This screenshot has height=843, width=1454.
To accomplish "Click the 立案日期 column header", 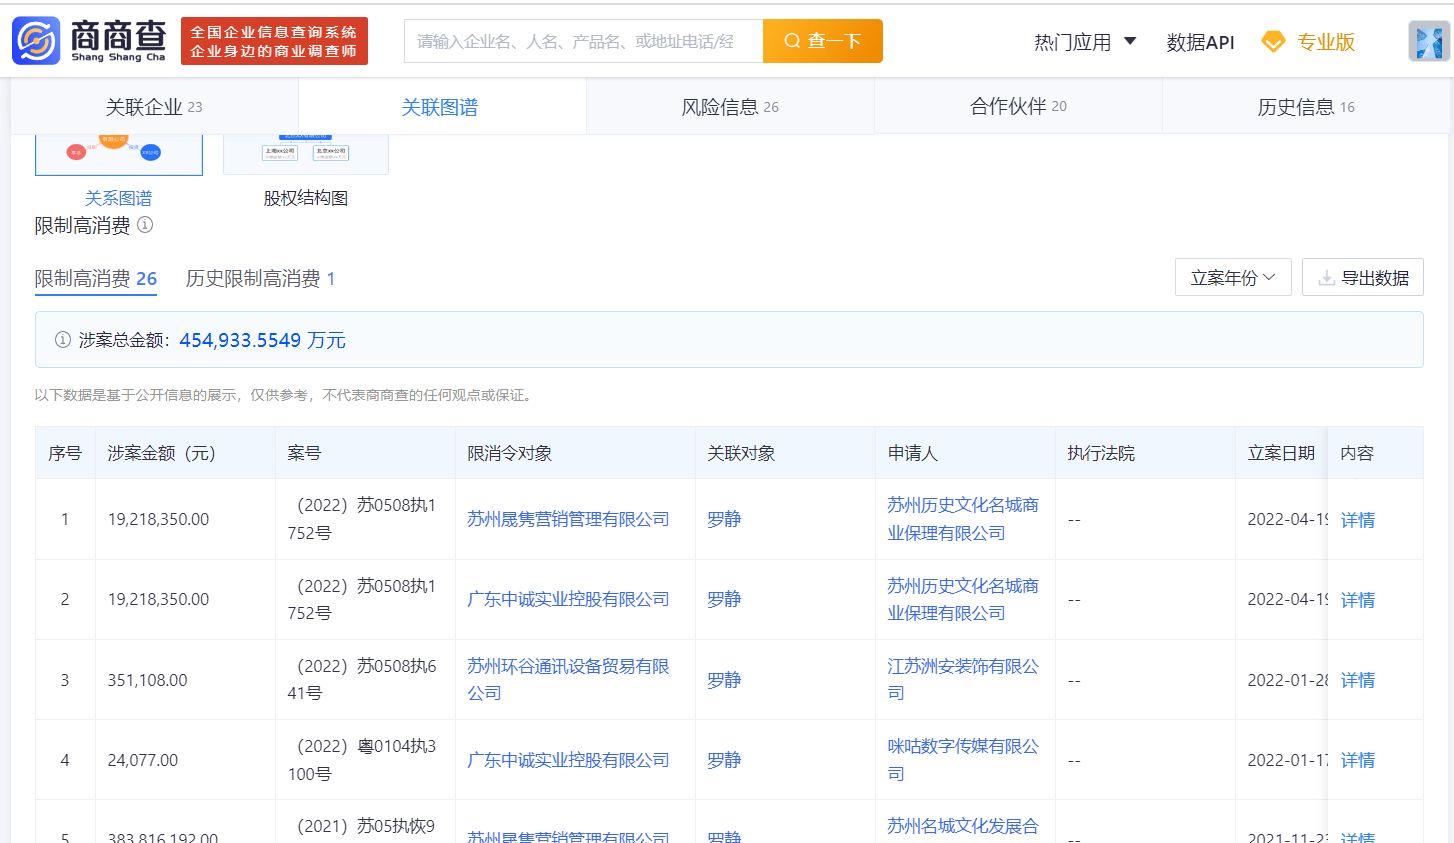I will click(x=1281, y=453).
